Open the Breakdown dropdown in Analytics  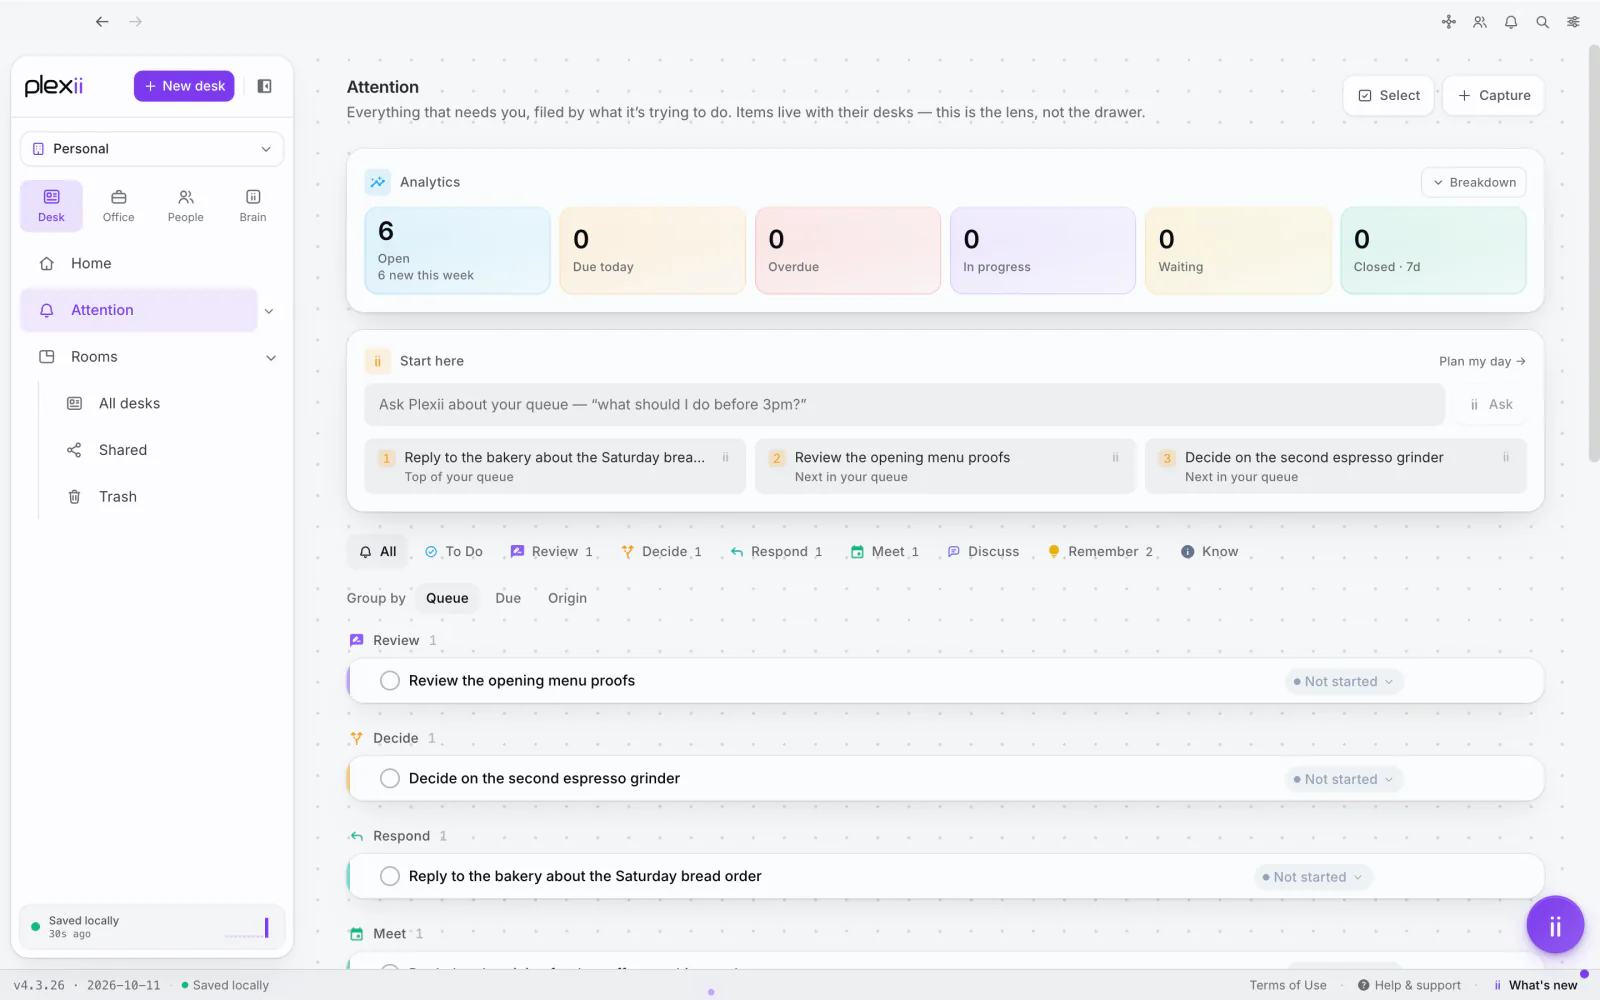(x=1474, y=182)
